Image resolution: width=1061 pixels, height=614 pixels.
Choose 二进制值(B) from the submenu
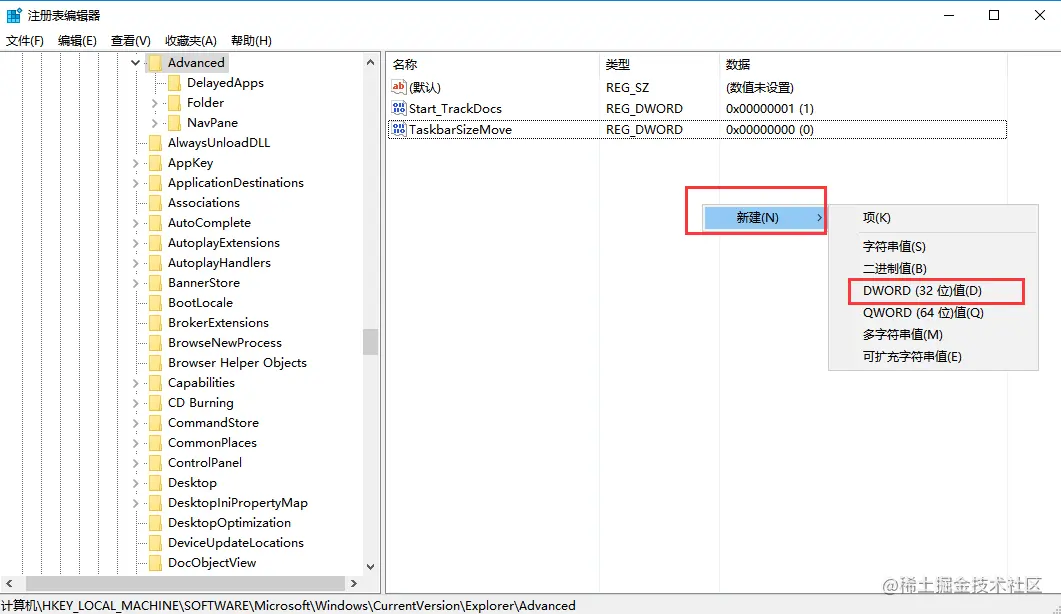coord(933,269)
